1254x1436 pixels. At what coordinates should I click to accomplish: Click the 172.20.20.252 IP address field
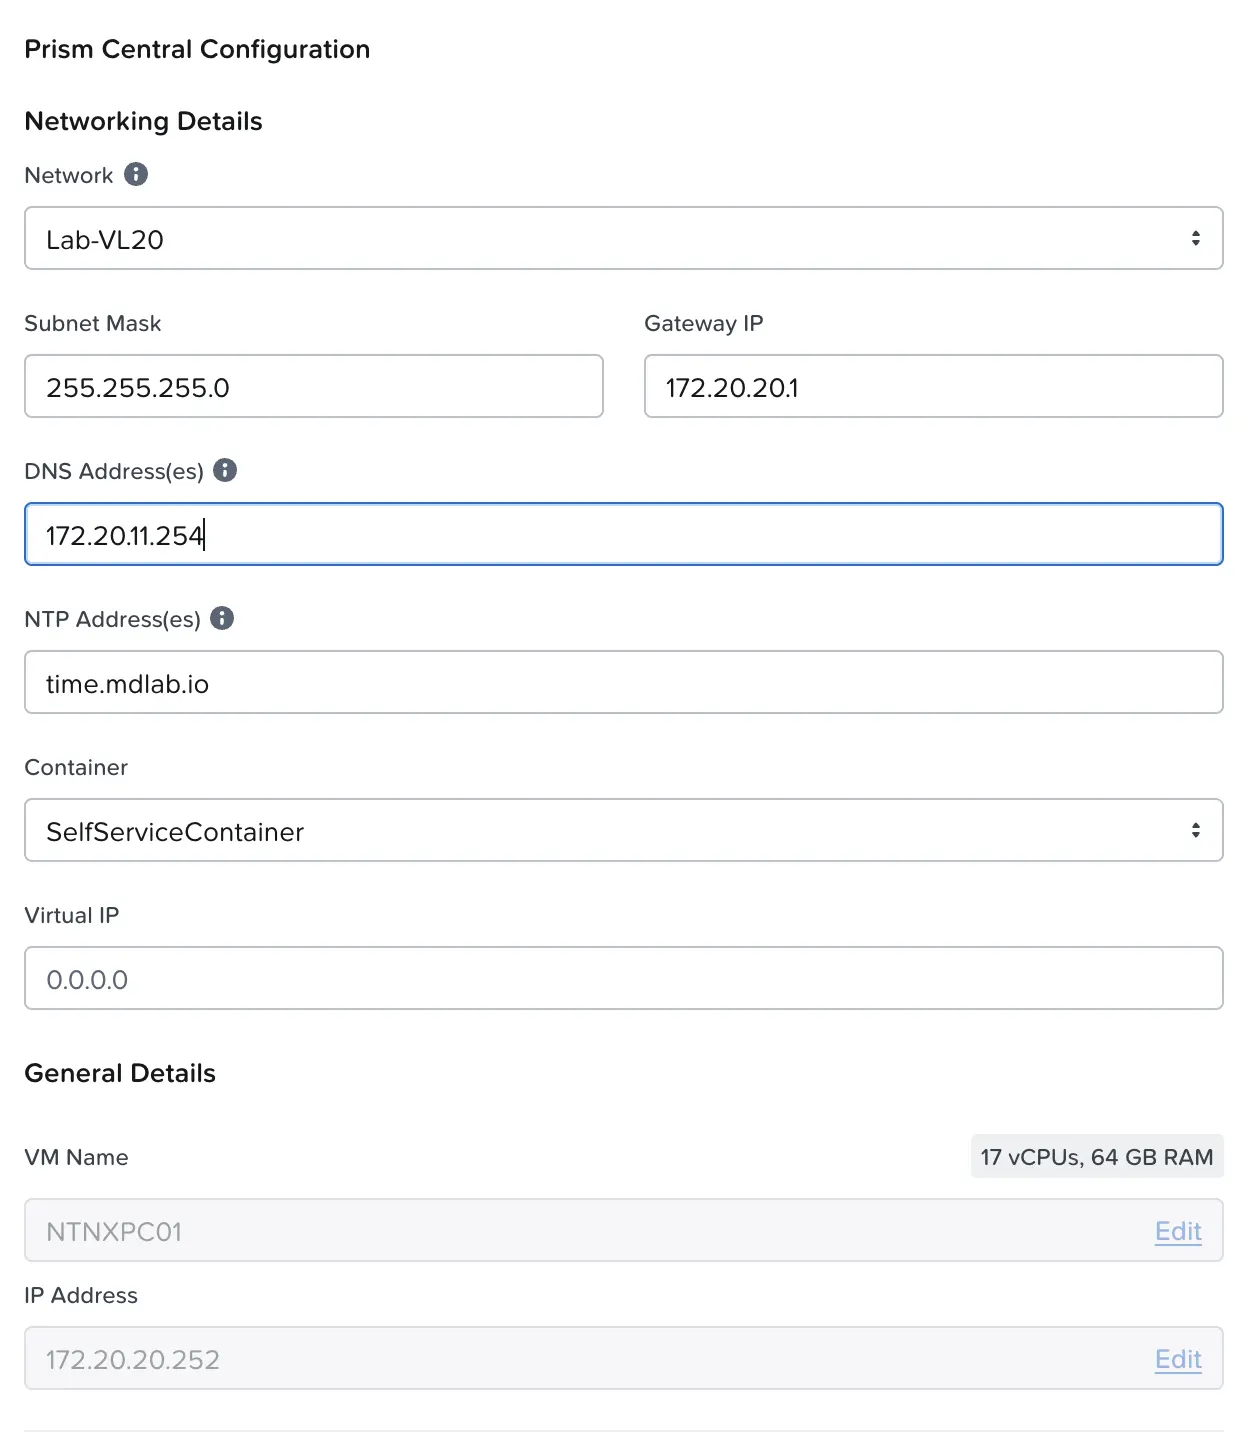624,1358
